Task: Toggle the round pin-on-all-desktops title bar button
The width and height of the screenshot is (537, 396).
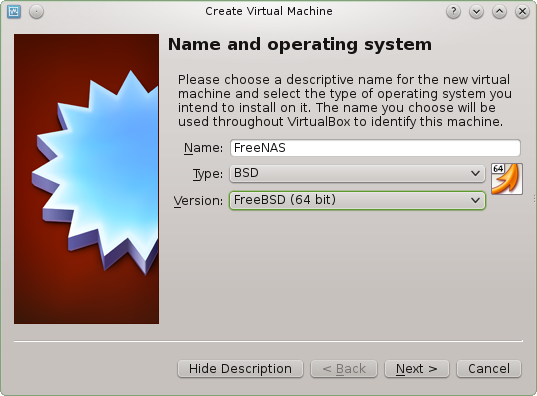Action: [36, 12]
